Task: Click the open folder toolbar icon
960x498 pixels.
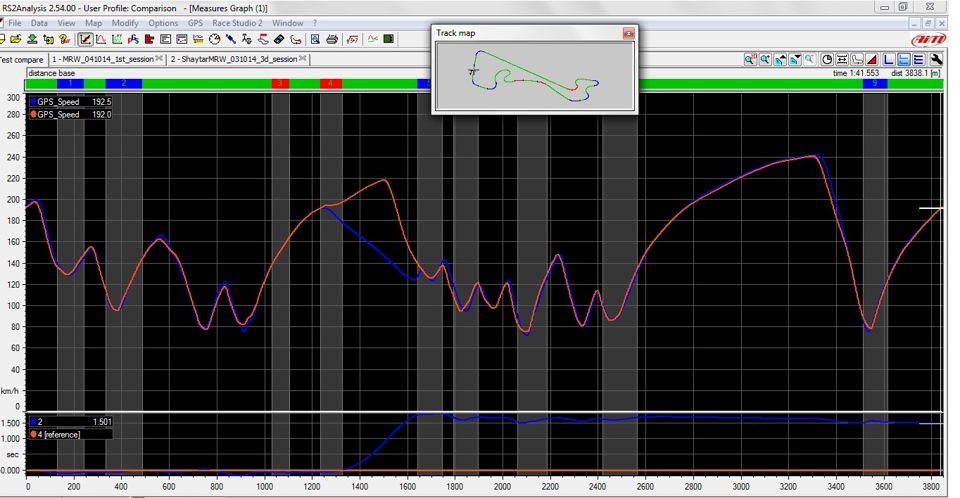Action: pyautogui.click(x=15, y=39)
